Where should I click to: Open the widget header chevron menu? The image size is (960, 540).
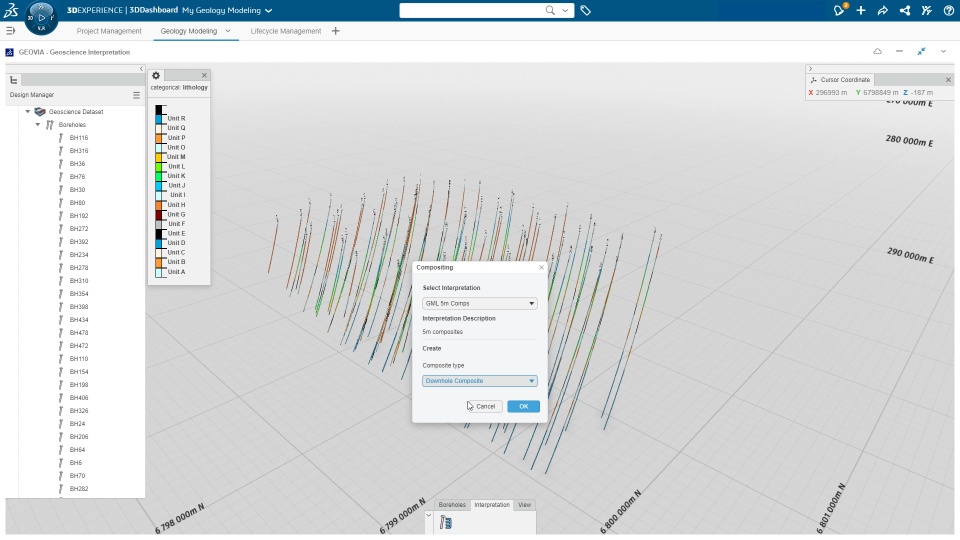pos(943,51)
